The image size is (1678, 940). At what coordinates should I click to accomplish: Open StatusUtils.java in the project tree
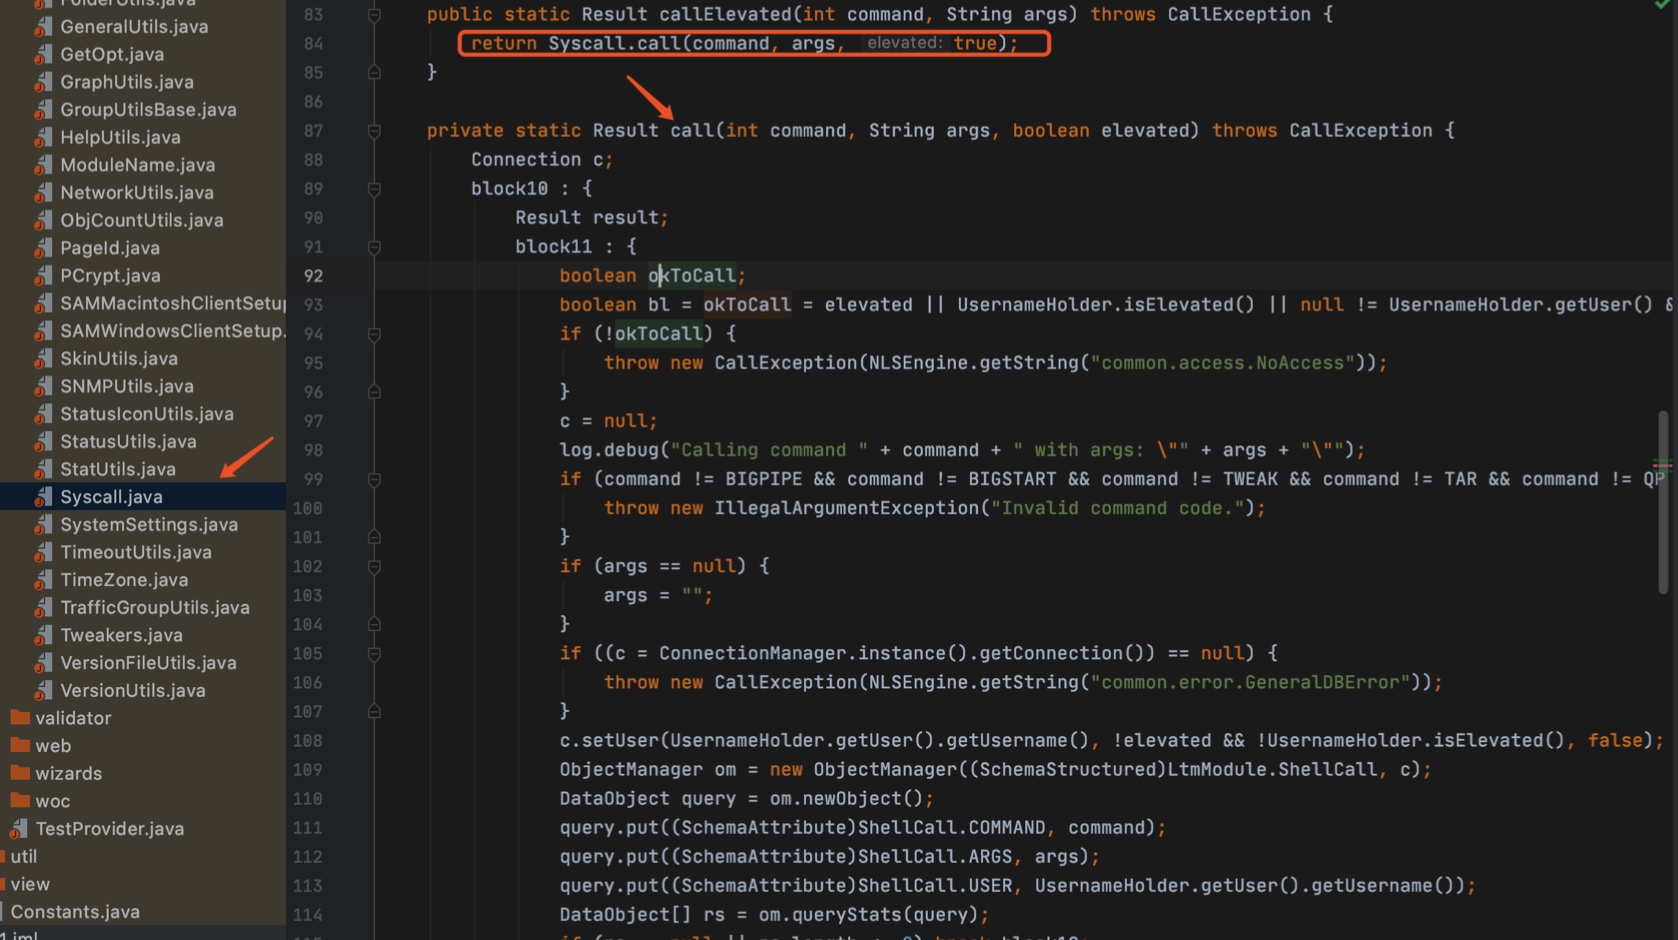tap(128, 442)
